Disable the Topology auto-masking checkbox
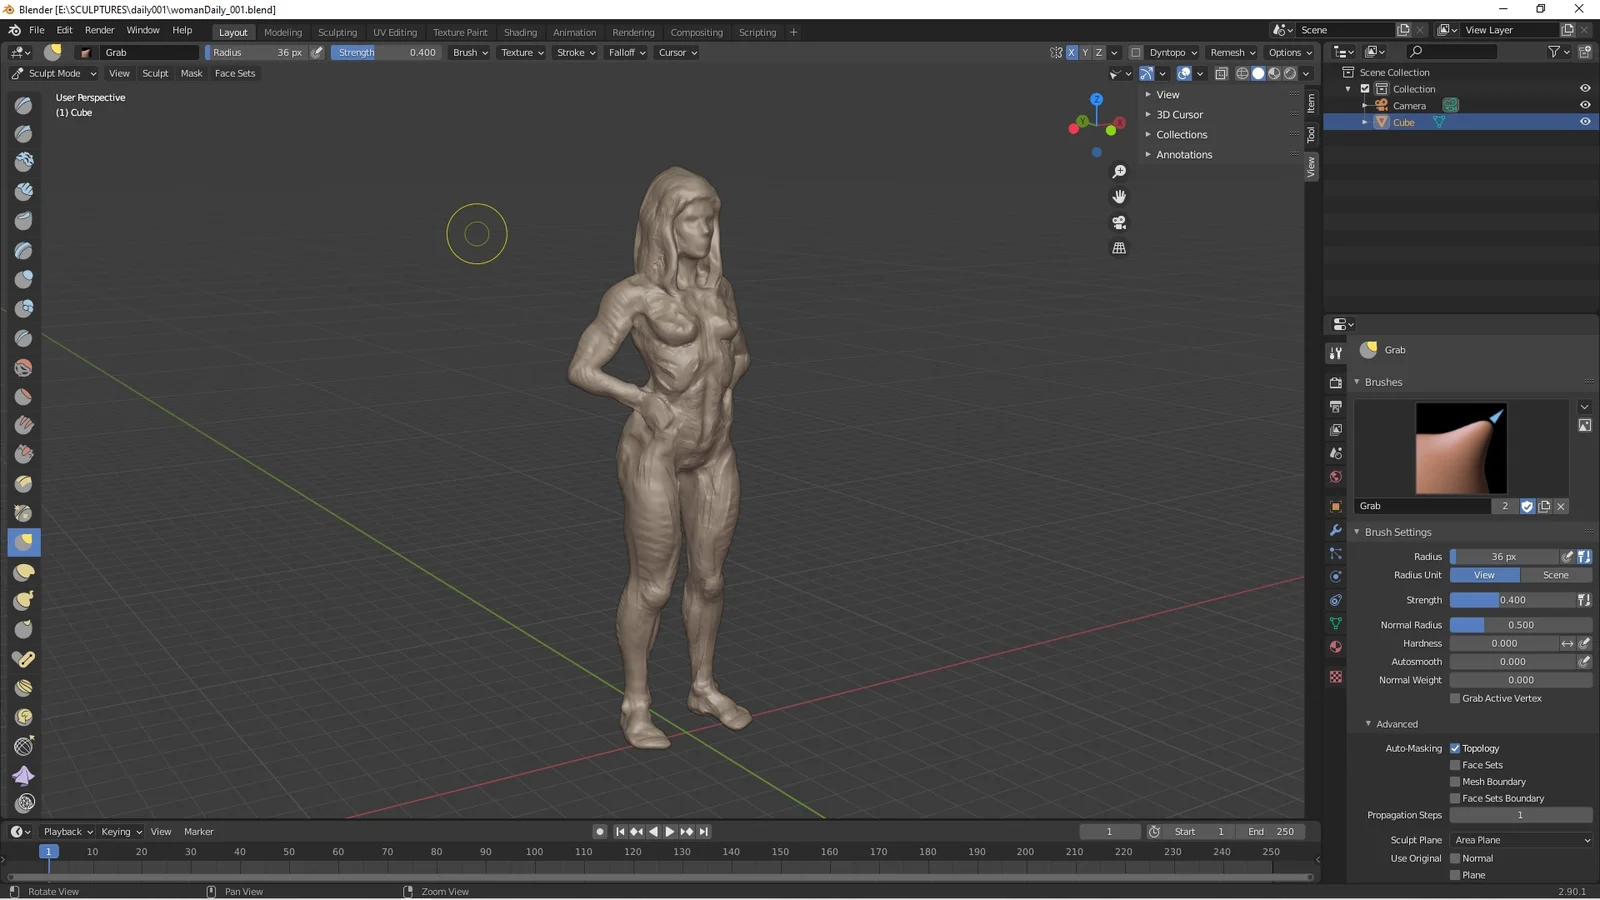Viewport: 1600px width, 900px height. (x=1456, y=747)
